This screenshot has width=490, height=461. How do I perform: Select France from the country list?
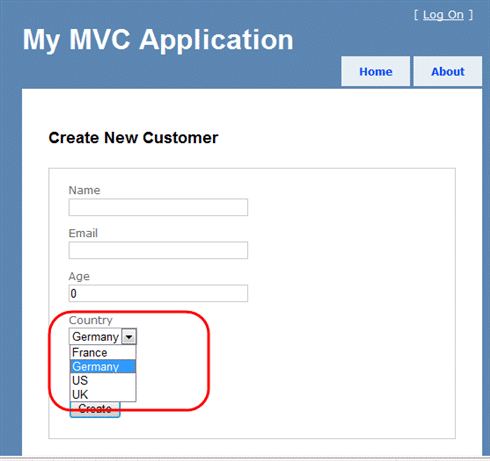(103, 353)
